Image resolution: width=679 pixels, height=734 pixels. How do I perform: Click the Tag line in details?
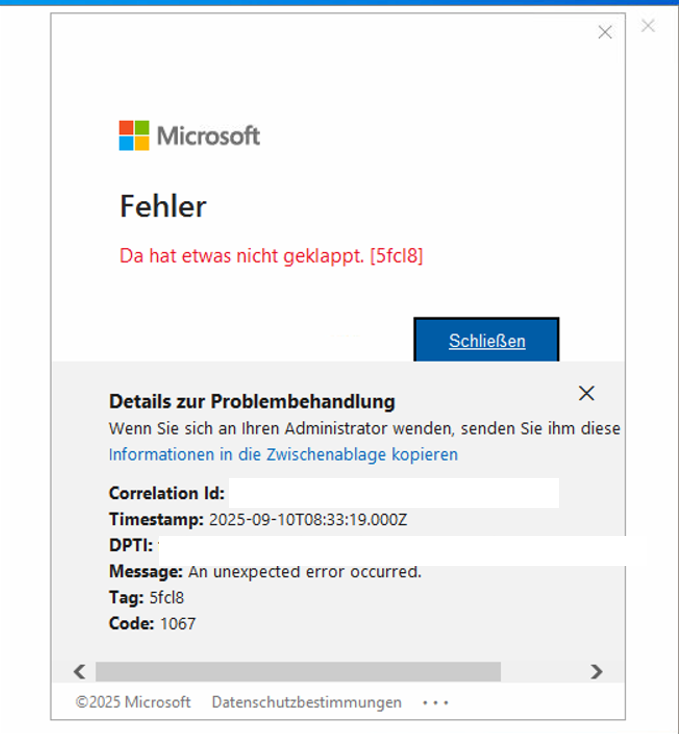[x=146, y=597]
